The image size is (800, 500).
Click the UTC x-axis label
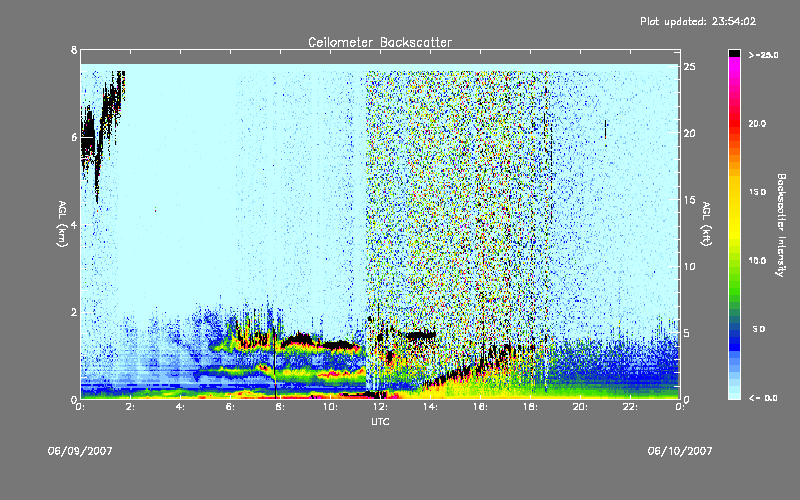click(380, 422)
